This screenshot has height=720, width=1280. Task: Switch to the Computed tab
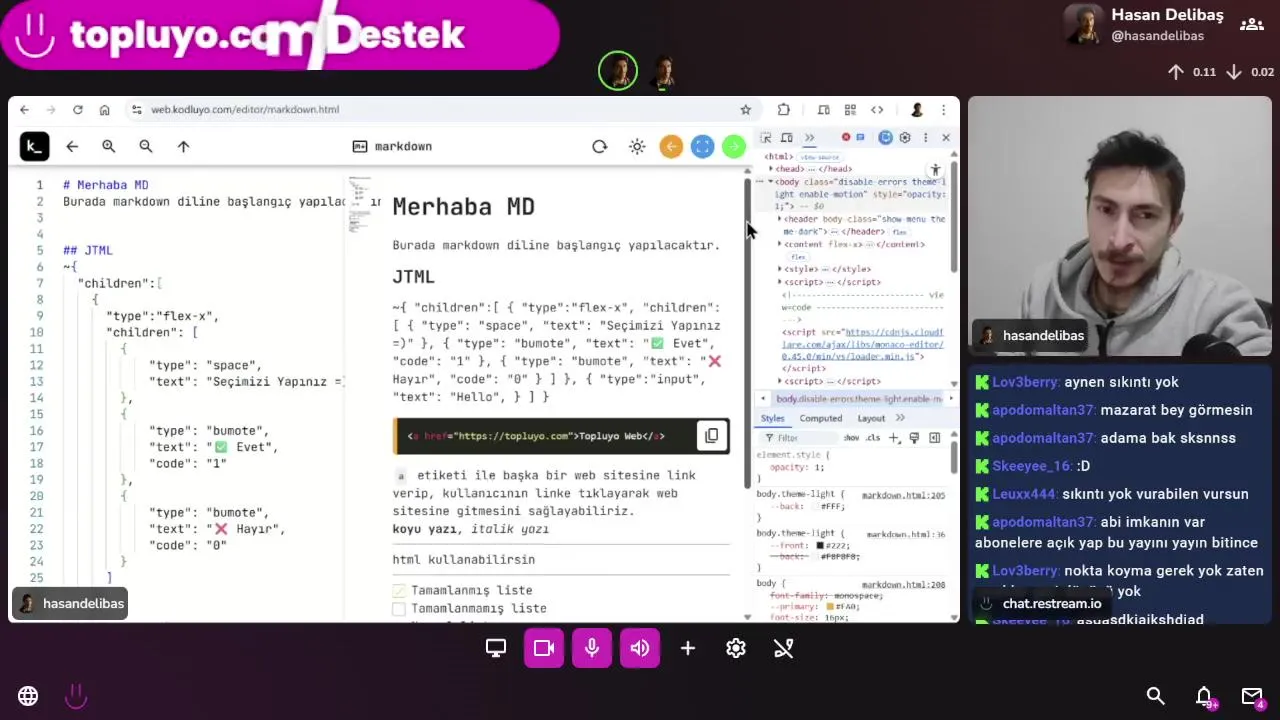coord(820,418)
